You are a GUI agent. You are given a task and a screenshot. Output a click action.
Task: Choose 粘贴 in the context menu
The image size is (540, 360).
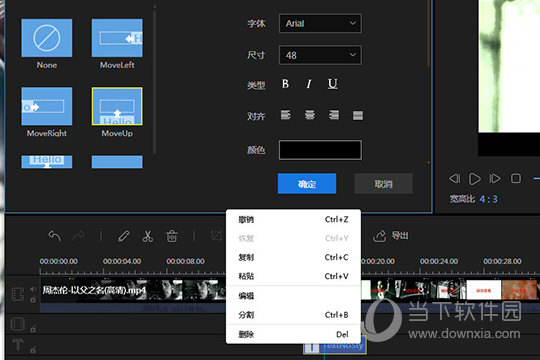click(293, 276)
